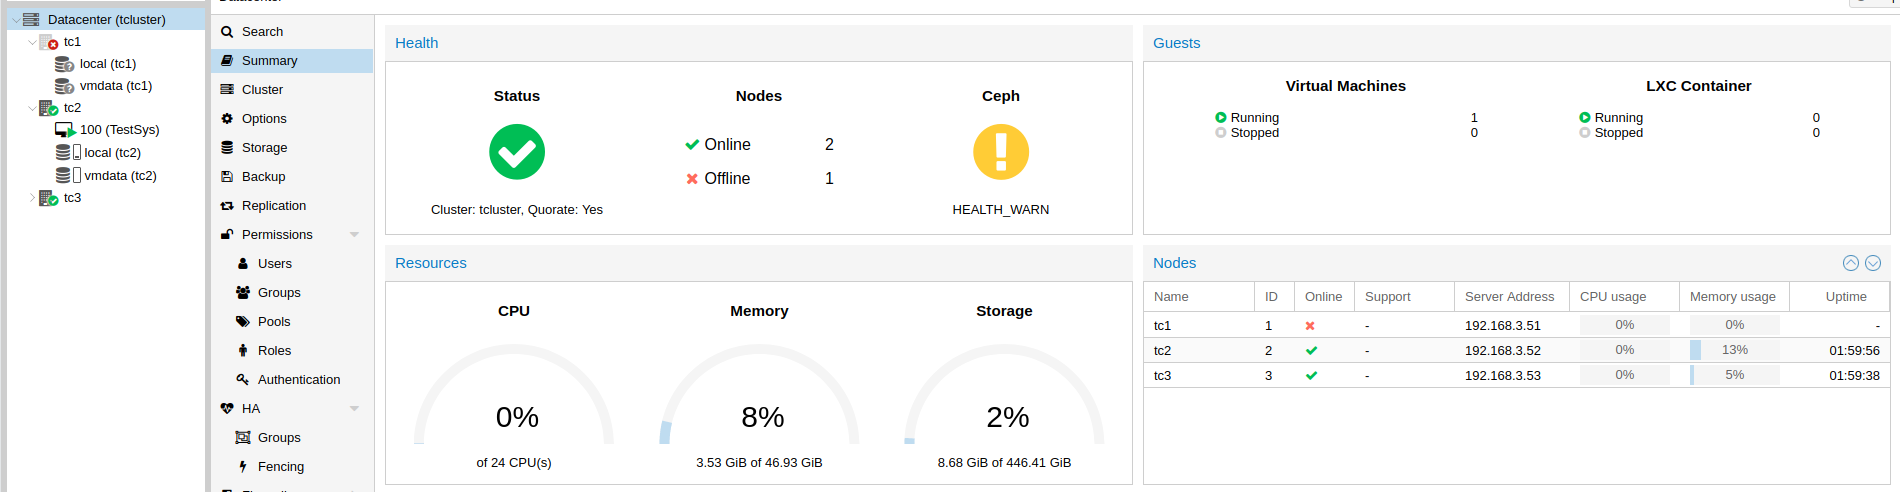
Task: Click the Summary book icon
Action: [227, 61]
